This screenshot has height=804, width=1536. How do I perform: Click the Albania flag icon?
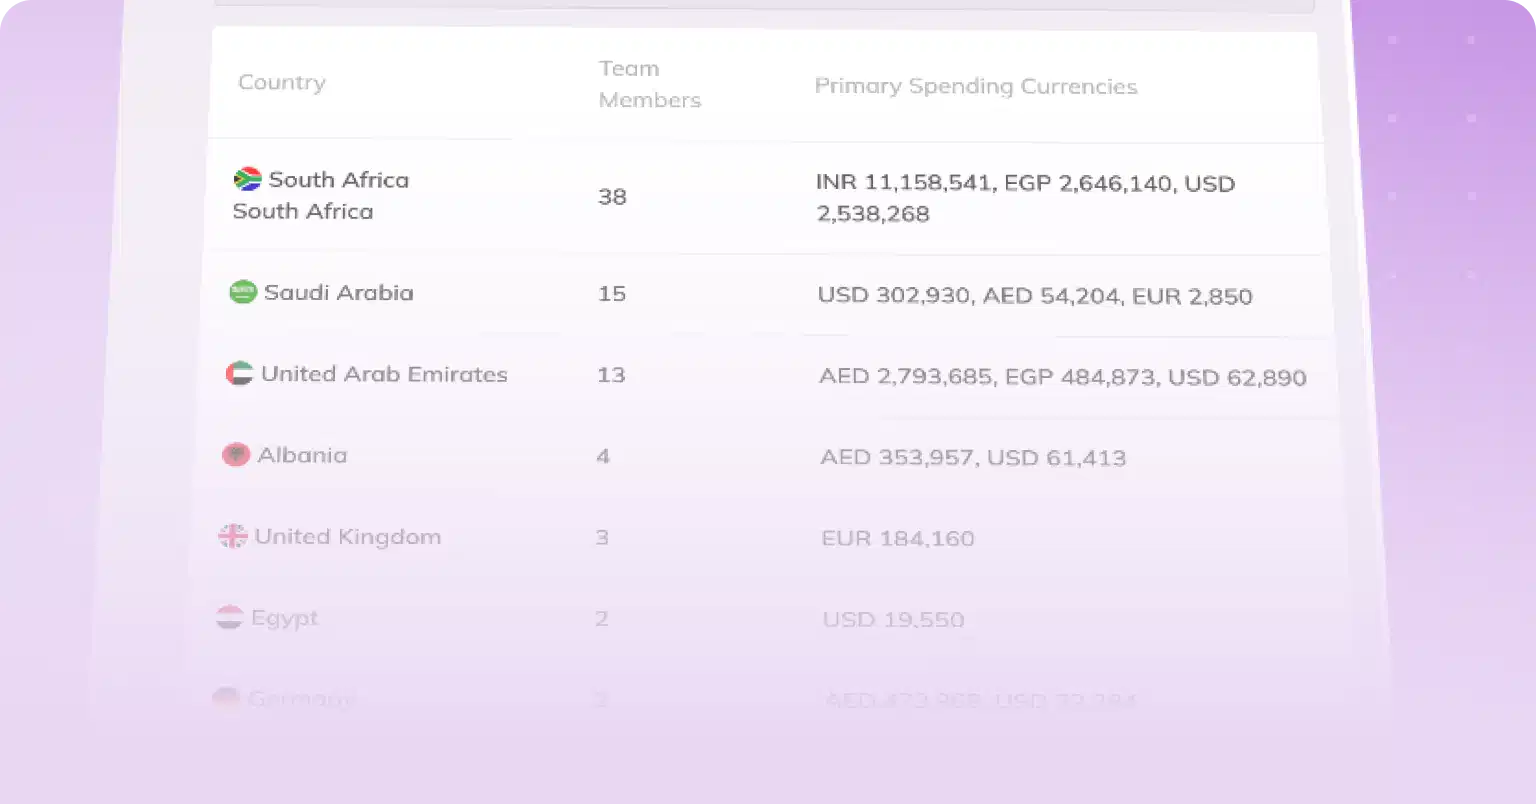click(x=236, y=455)
